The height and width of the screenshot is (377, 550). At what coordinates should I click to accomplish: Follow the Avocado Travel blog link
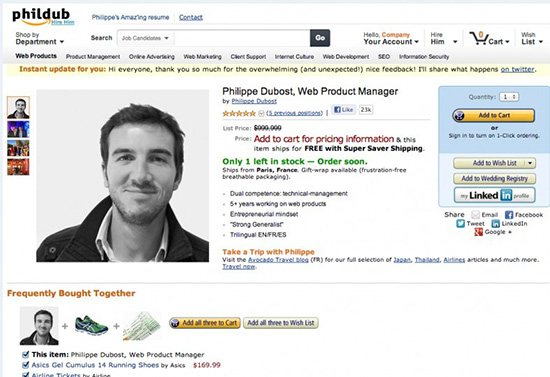click(278, 260)
